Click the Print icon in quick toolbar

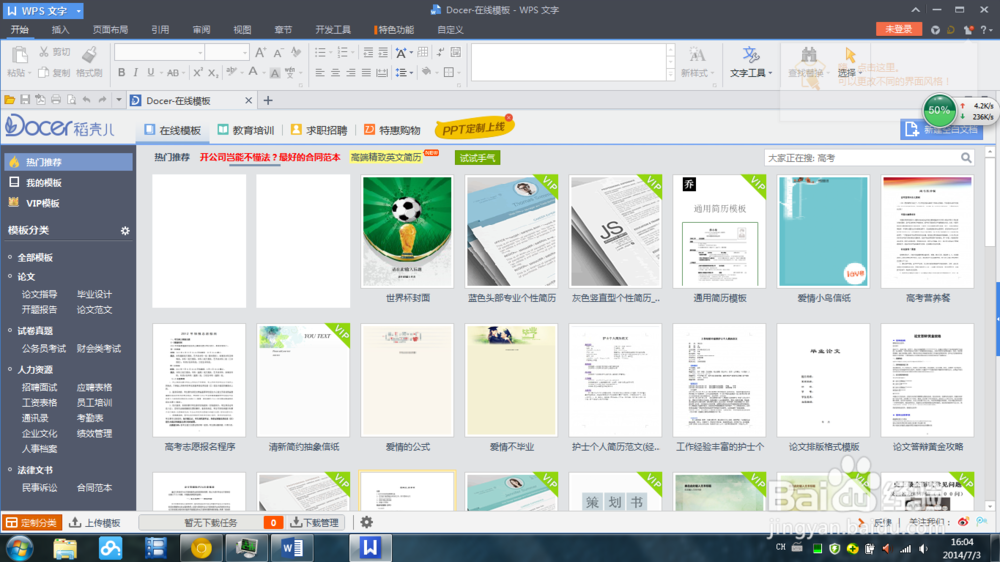[x=56, y=100]
